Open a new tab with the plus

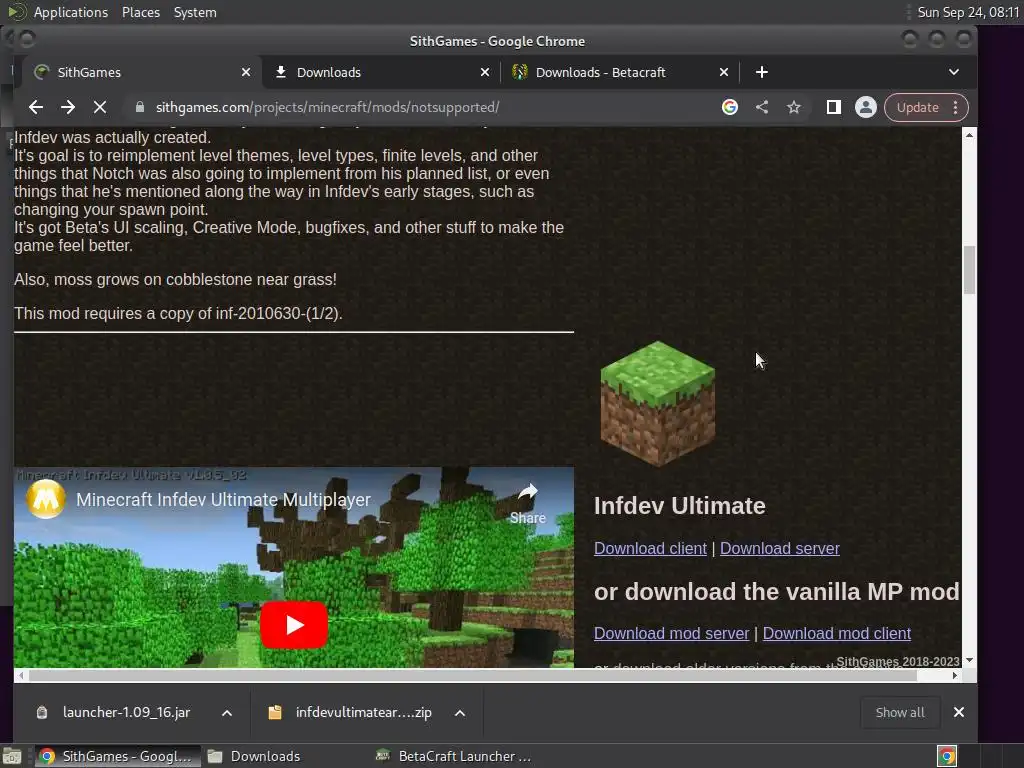[761, 72]
